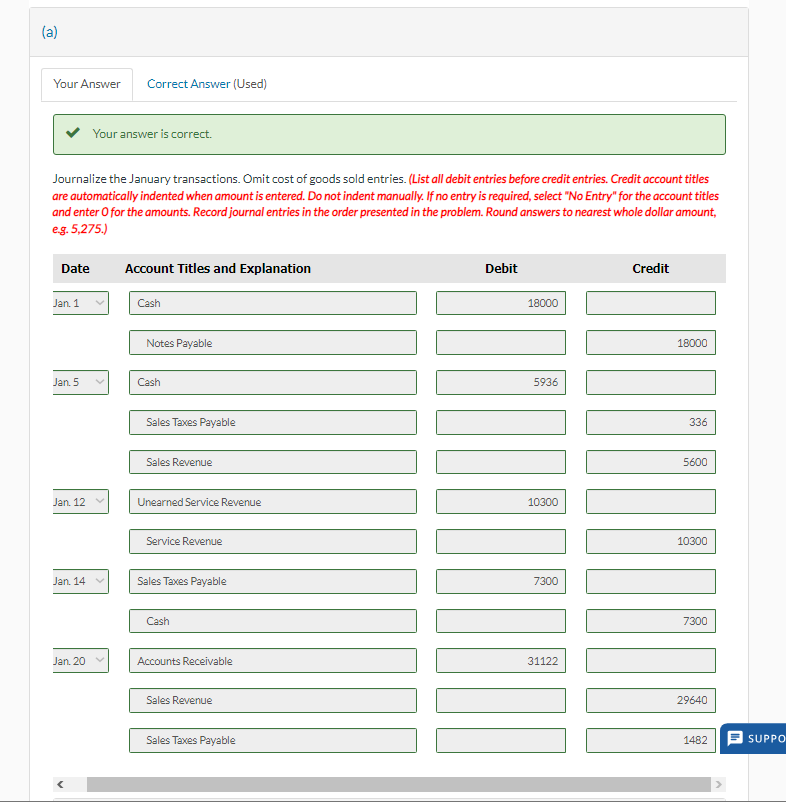Click the Credit column header

pos(650,269)
